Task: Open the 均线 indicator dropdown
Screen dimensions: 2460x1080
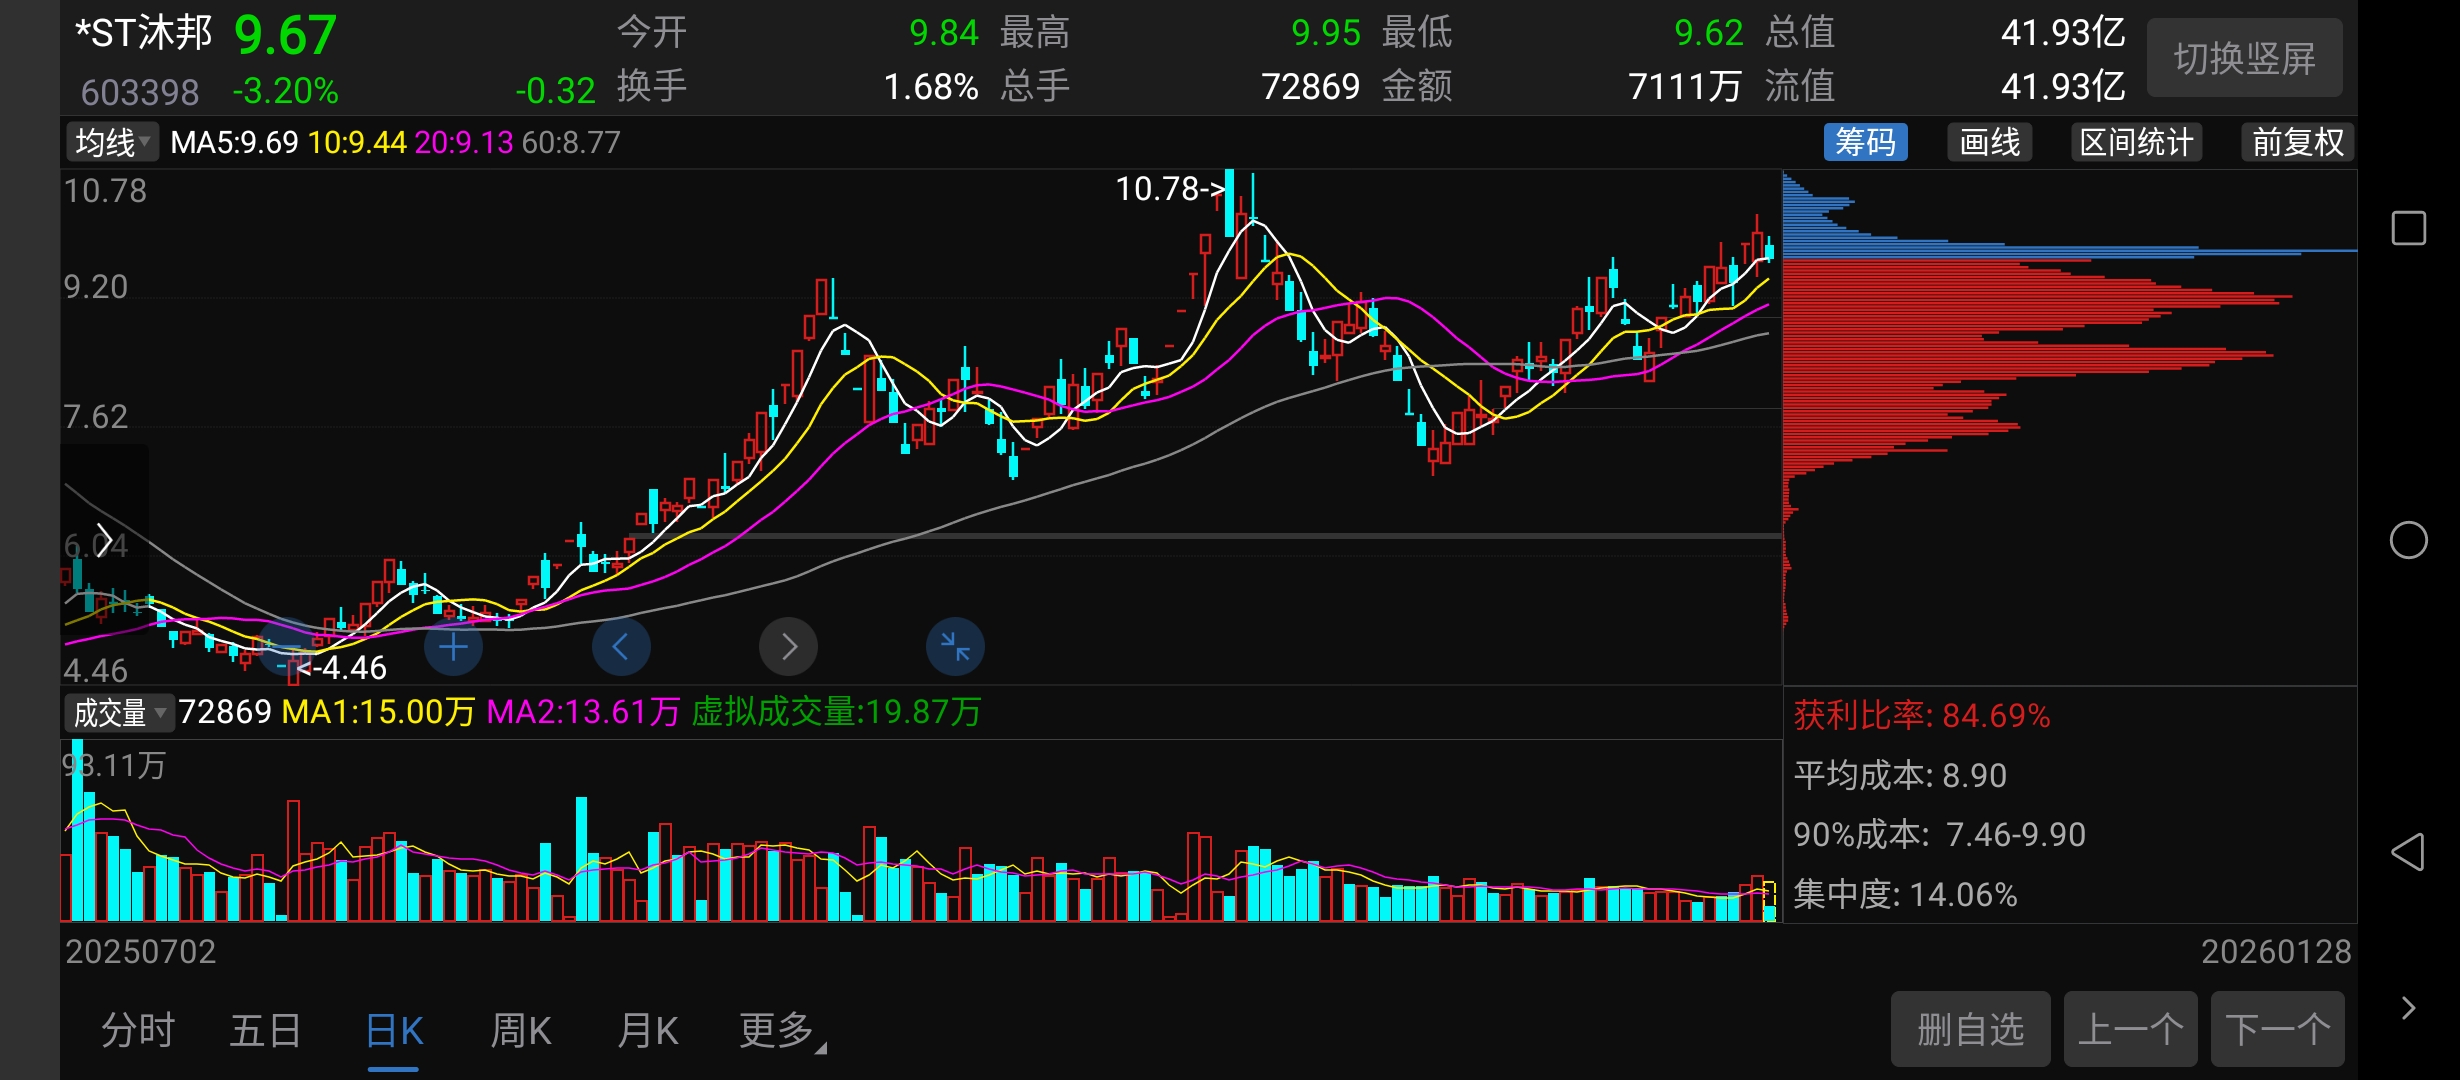Action: pyautogui.click(x=112, y=142)
